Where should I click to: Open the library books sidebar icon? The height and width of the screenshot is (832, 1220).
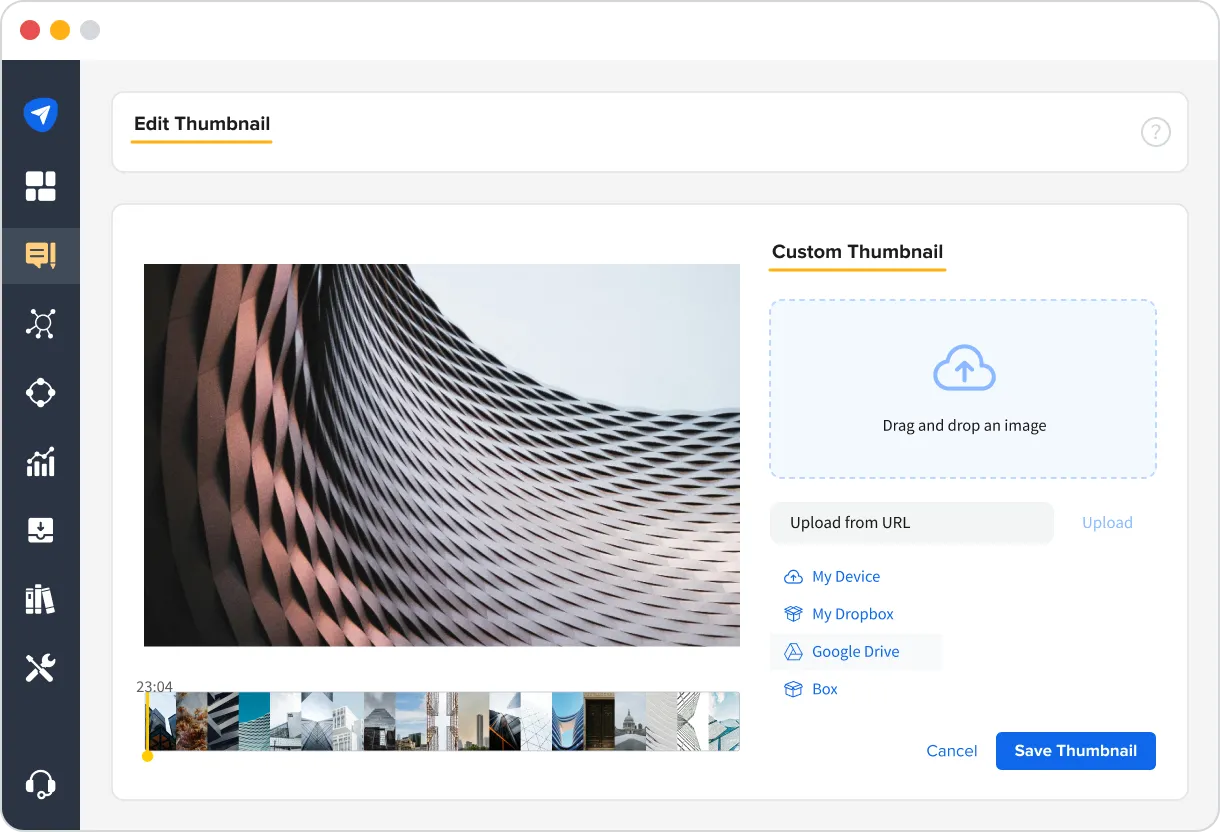pos(41,599)
